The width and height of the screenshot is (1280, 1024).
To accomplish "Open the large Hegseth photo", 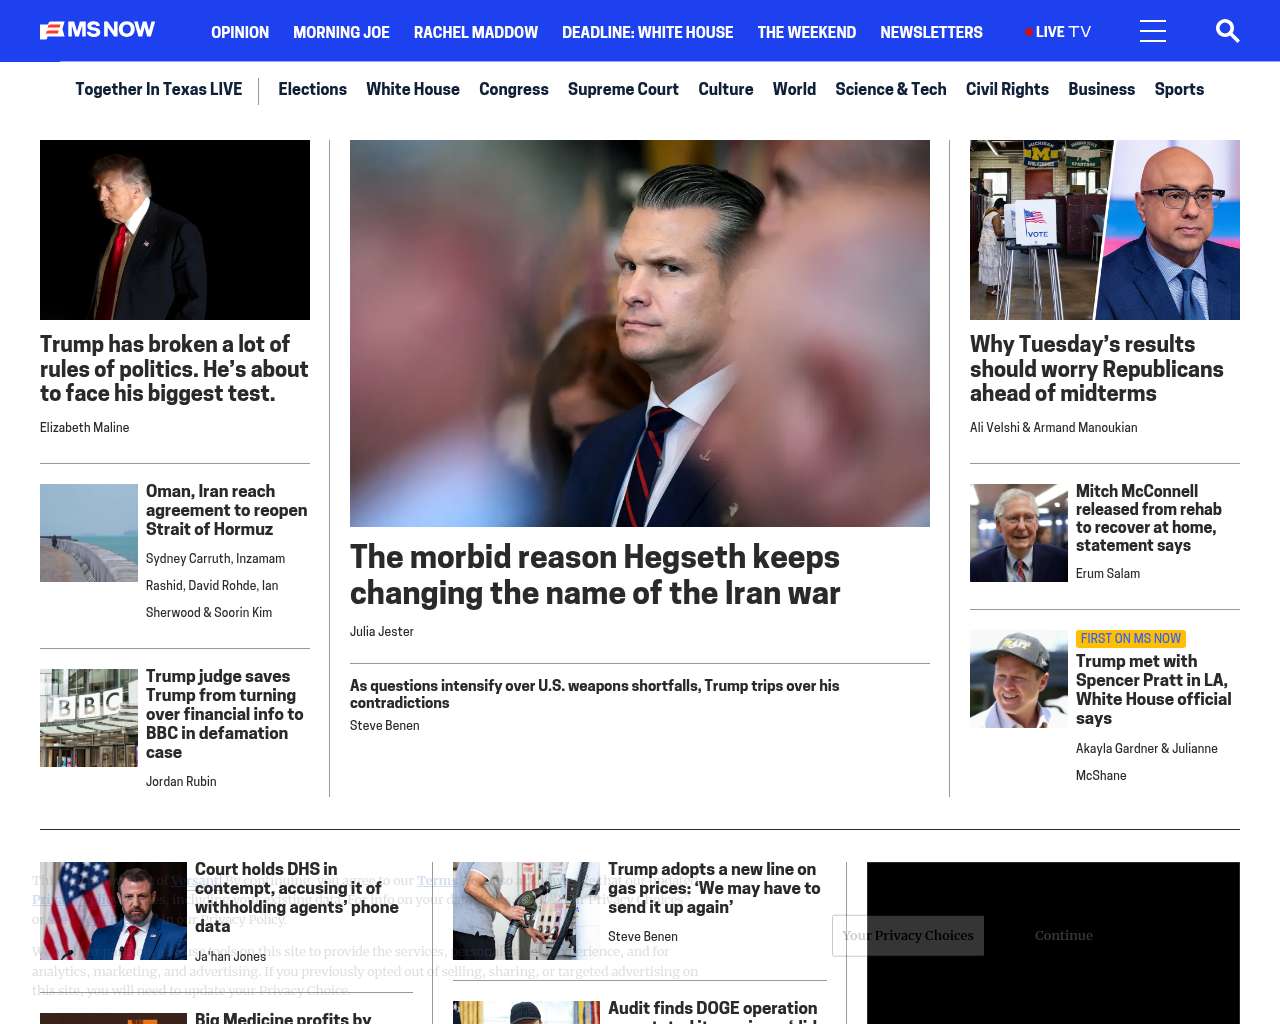I will coord(640,333).
